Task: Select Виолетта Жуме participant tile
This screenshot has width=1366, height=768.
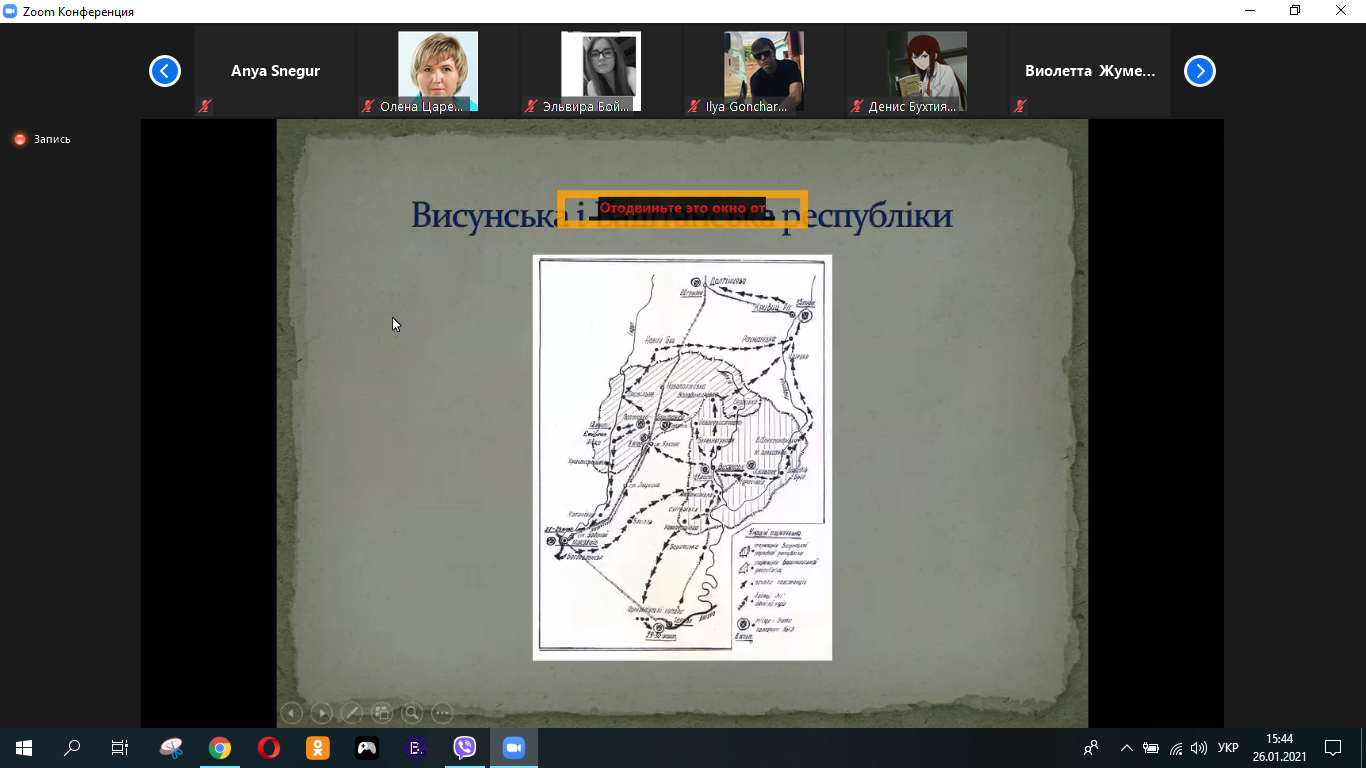Action: pyautogui.click(x=1089, y=71)
